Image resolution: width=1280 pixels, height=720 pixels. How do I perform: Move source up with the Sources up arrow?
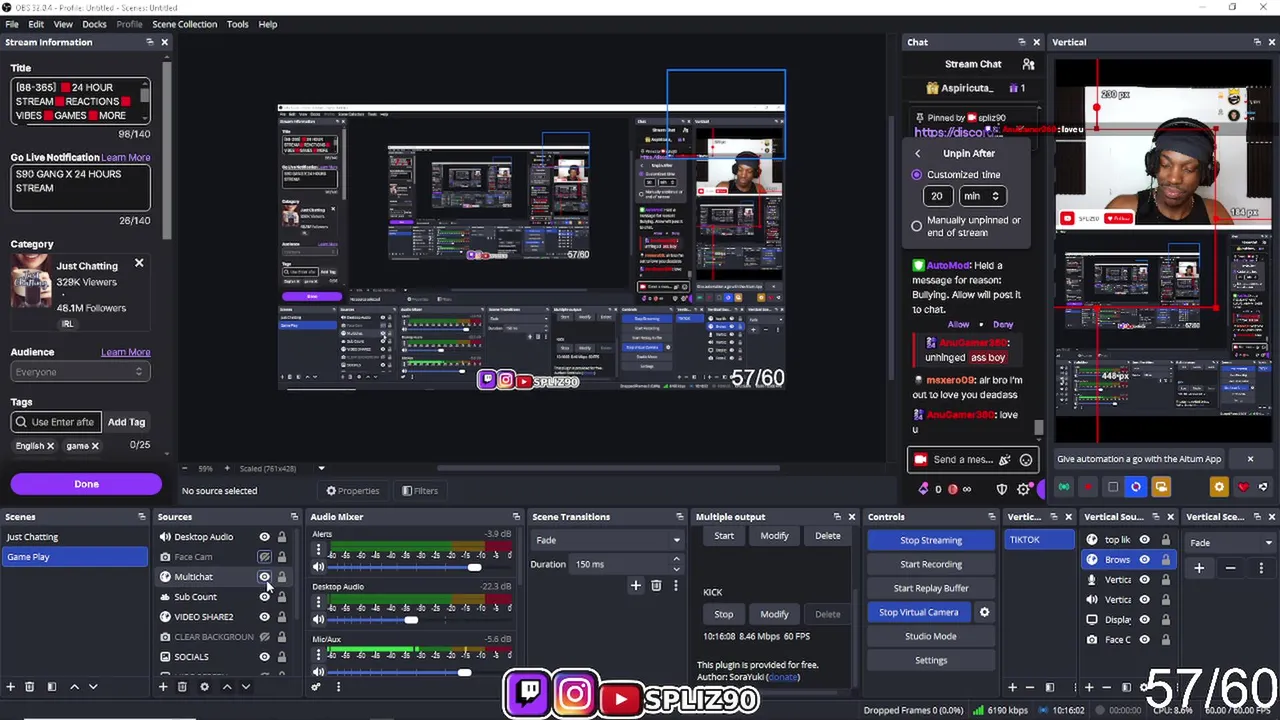[227, 687]
